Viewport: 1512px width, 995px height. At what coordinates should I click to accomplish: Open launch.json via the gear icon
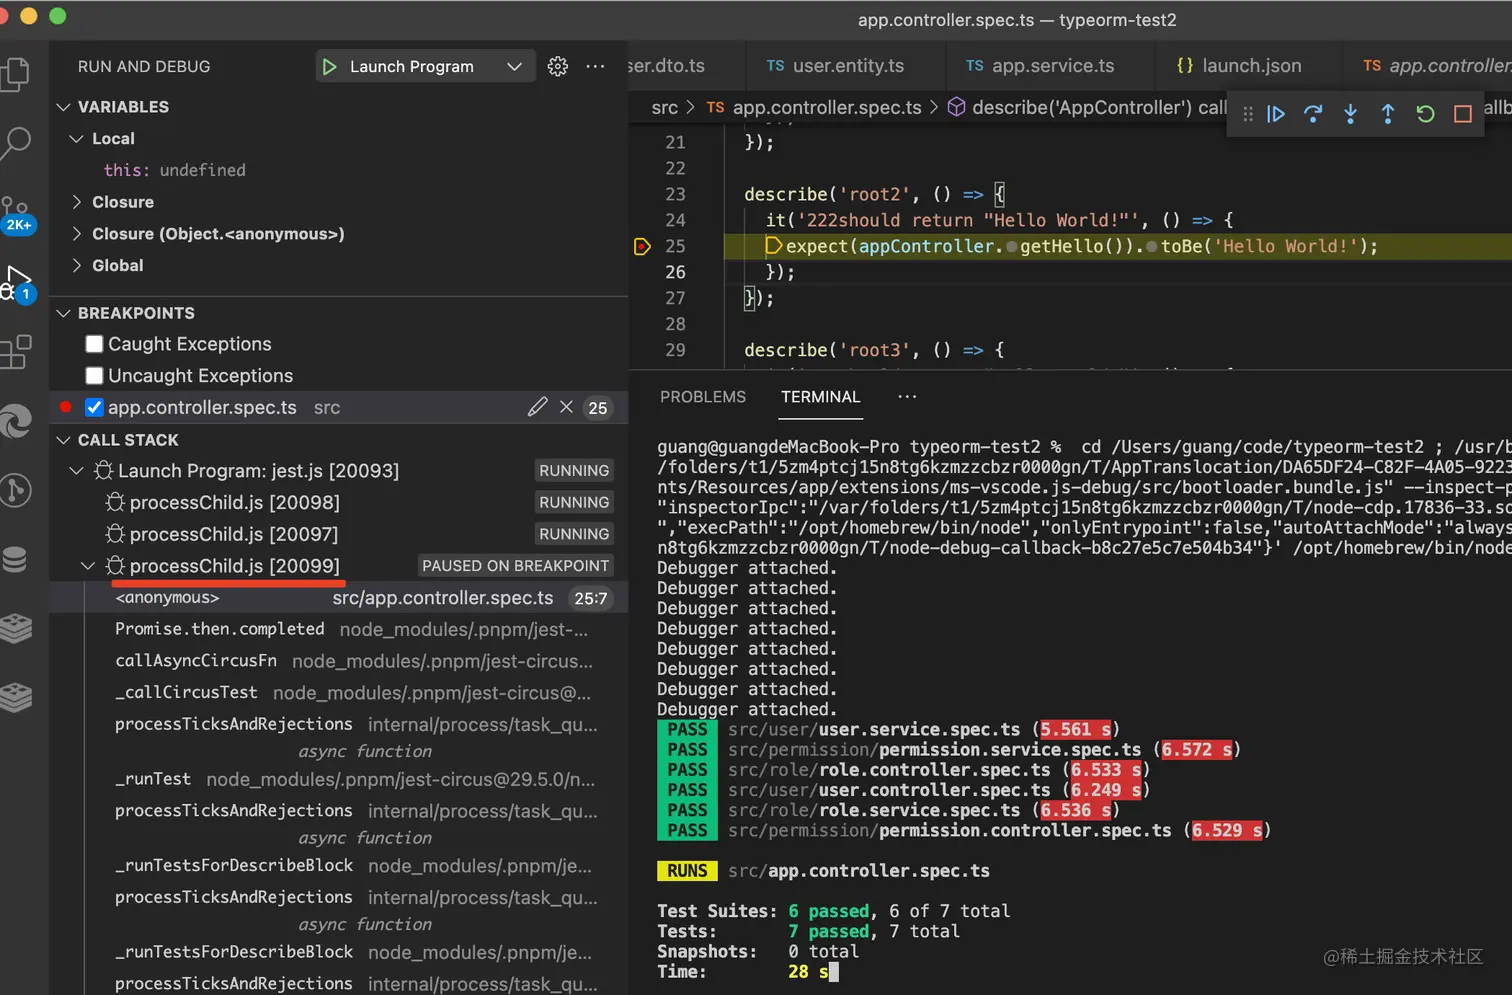pyautogui.click(x=558, y=66)
